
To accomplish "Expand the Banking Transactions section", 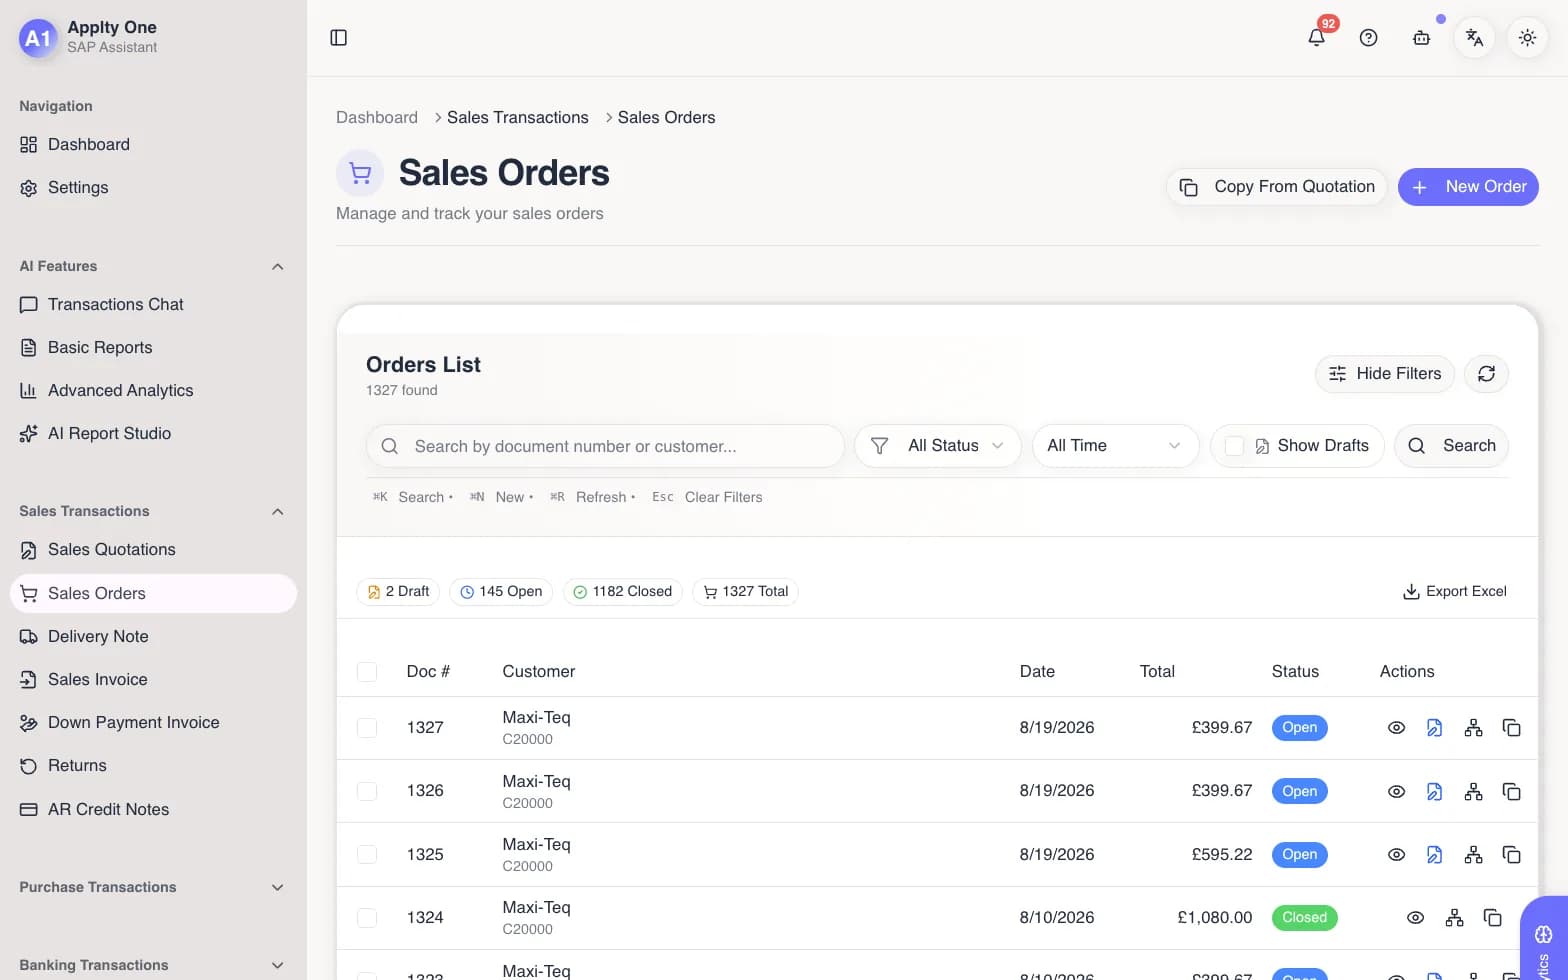I will [x=277, y=966].
